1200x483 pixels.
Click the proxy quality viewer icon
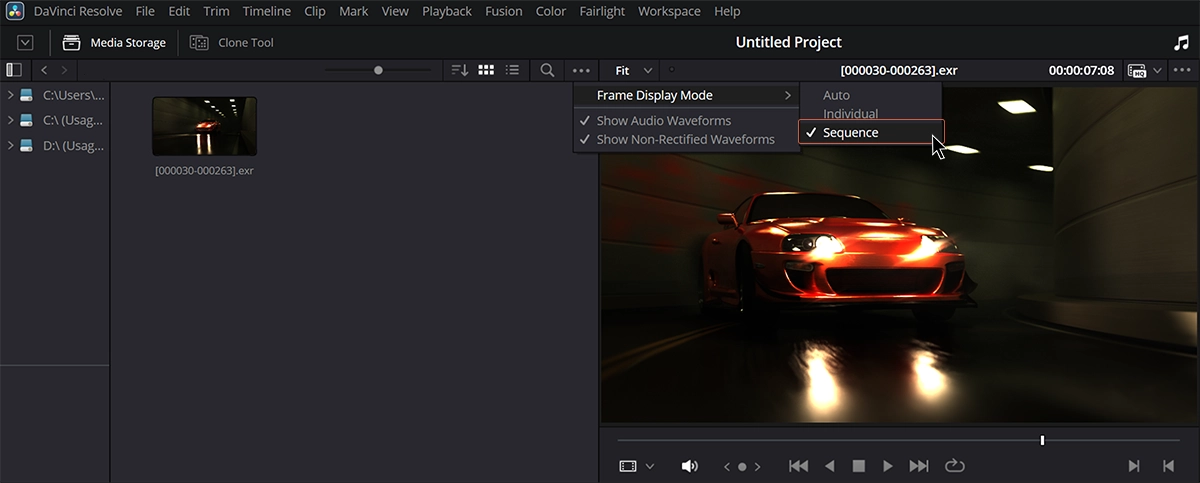pyautogui.click(x=1137, y=71)
